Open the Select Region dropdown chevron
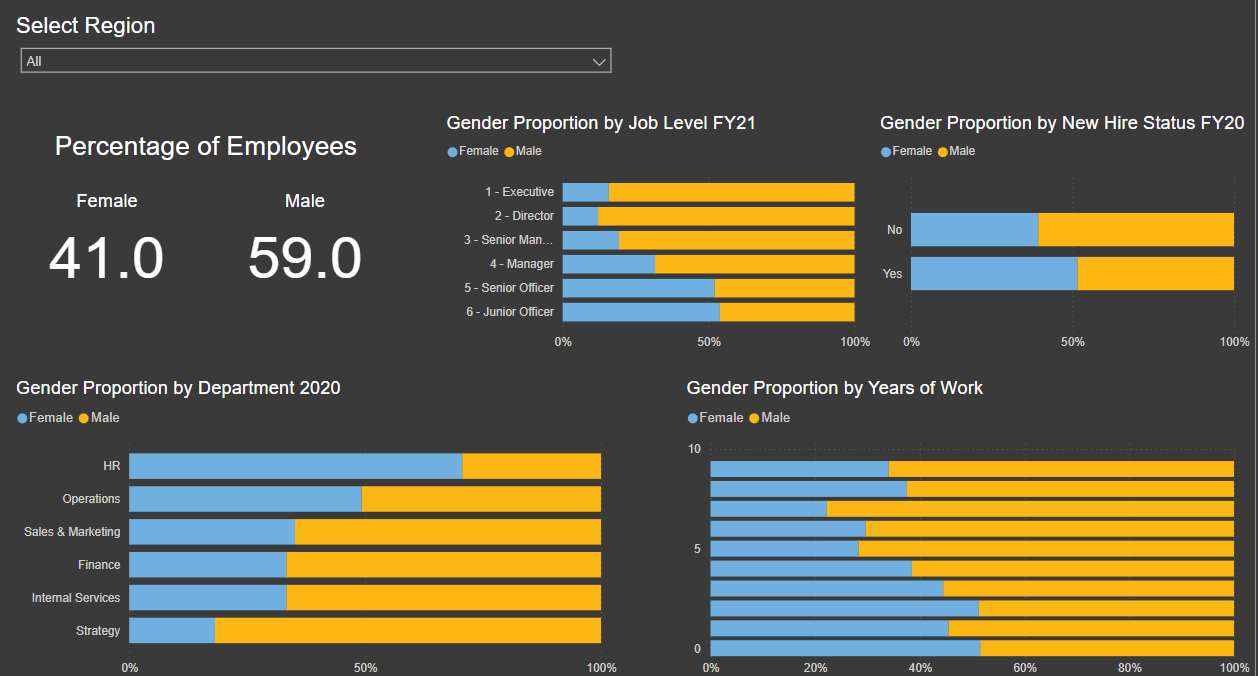 click(599, 62)
